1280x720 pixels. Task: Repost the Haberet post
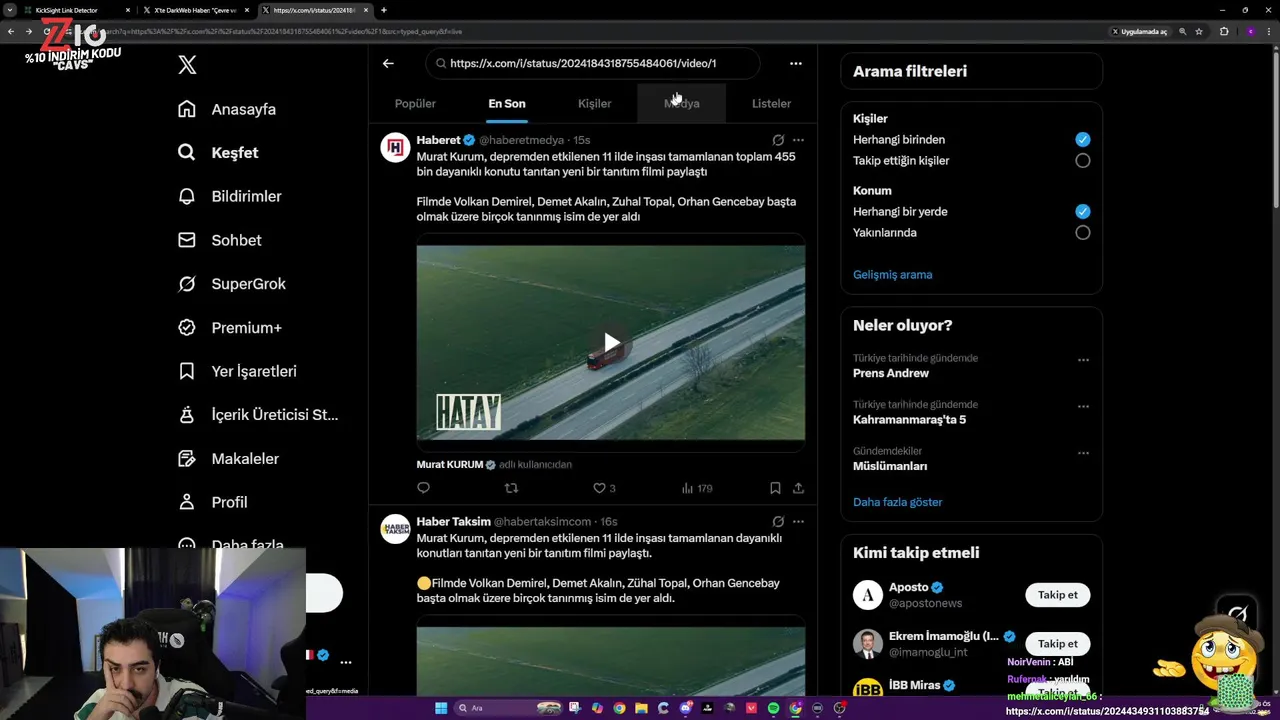point(511,488)
